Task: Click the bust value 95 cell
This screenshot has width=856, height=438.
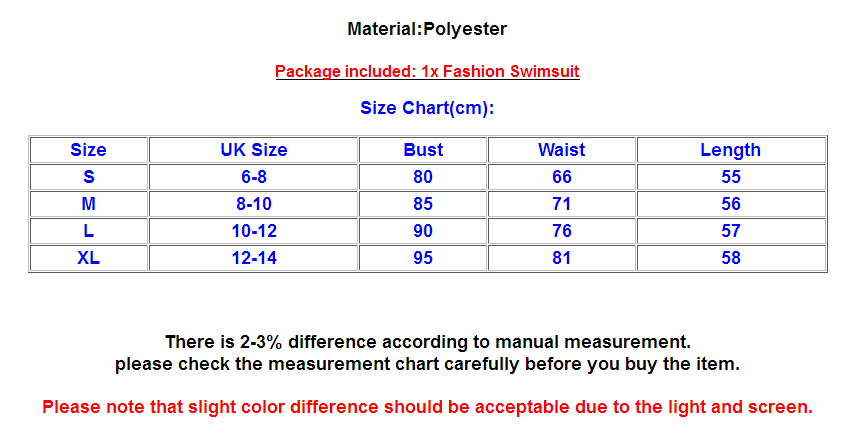Action: tap(423, 258)
